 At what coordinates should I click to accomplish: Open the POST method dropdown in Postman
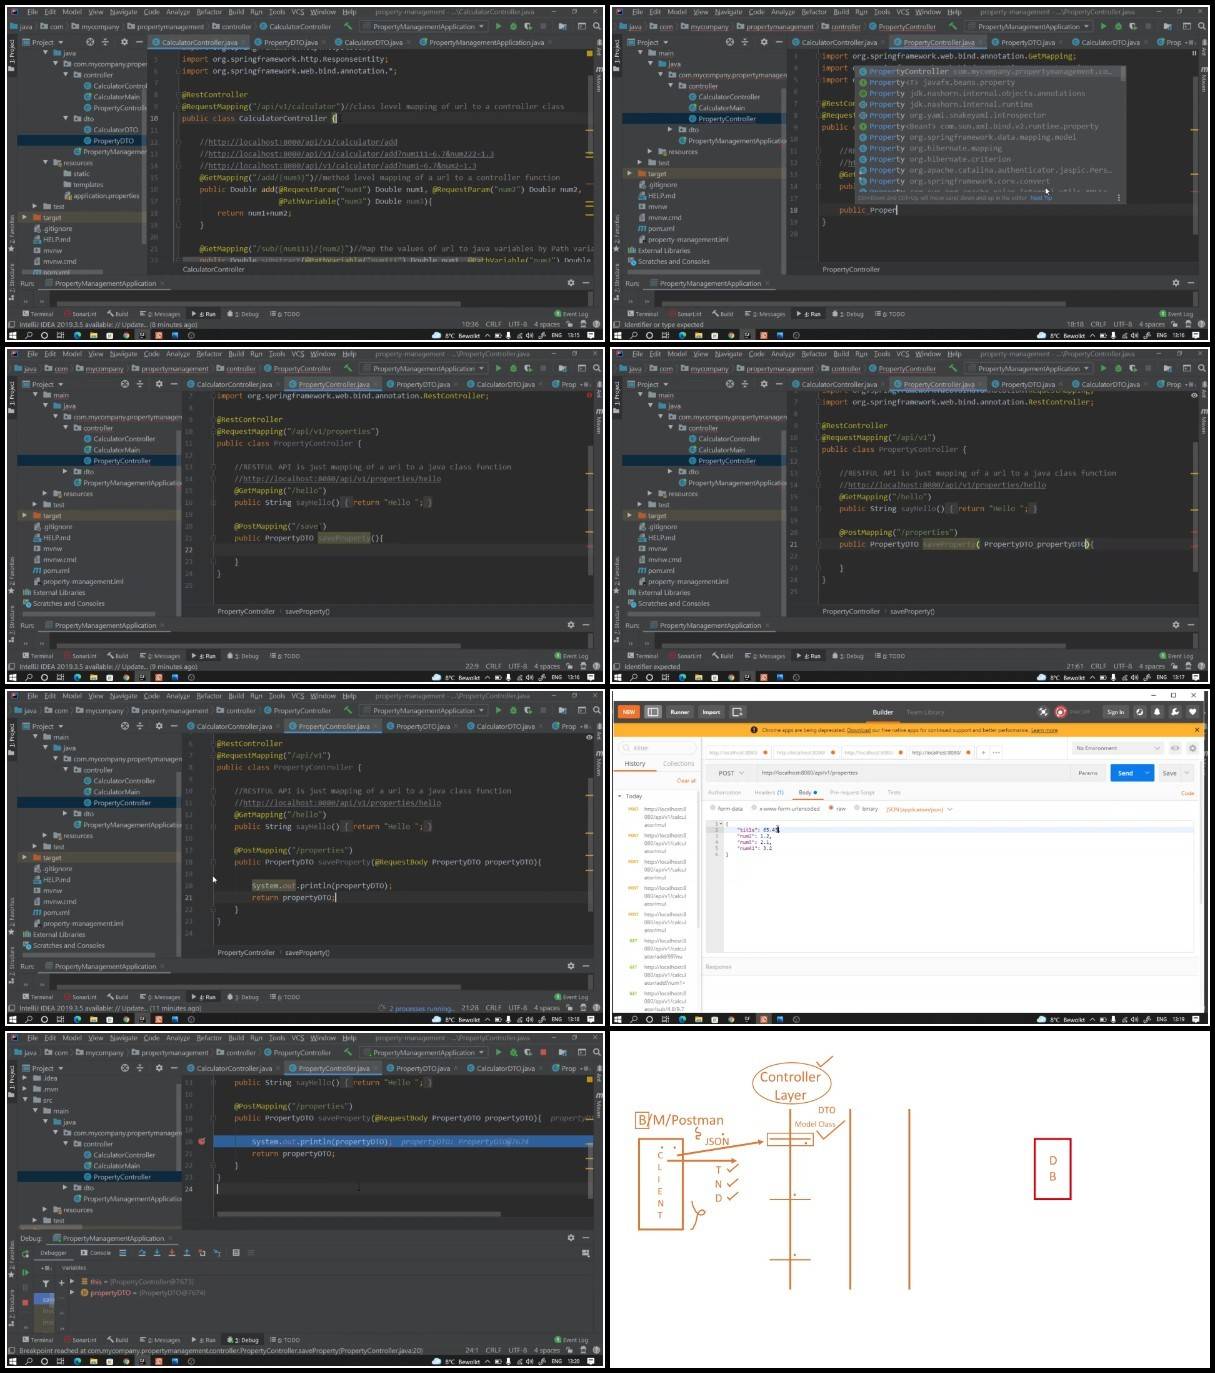click(x=731, y=773)
